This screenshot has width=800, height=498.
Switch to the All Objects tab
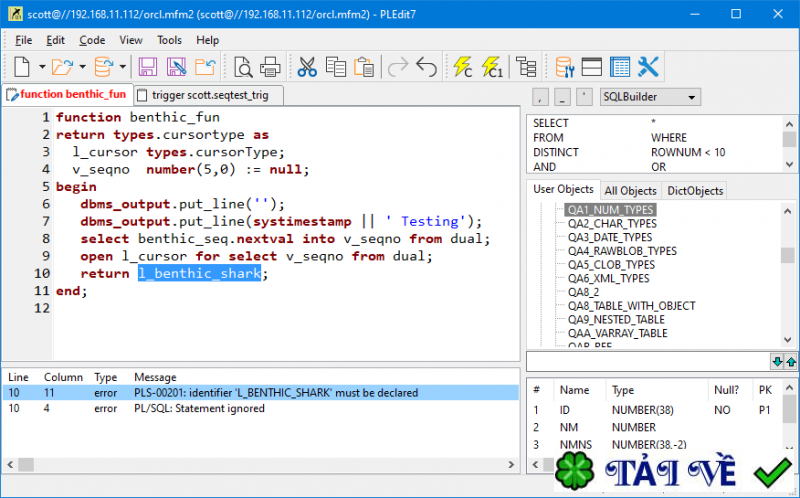click(630, 190)
